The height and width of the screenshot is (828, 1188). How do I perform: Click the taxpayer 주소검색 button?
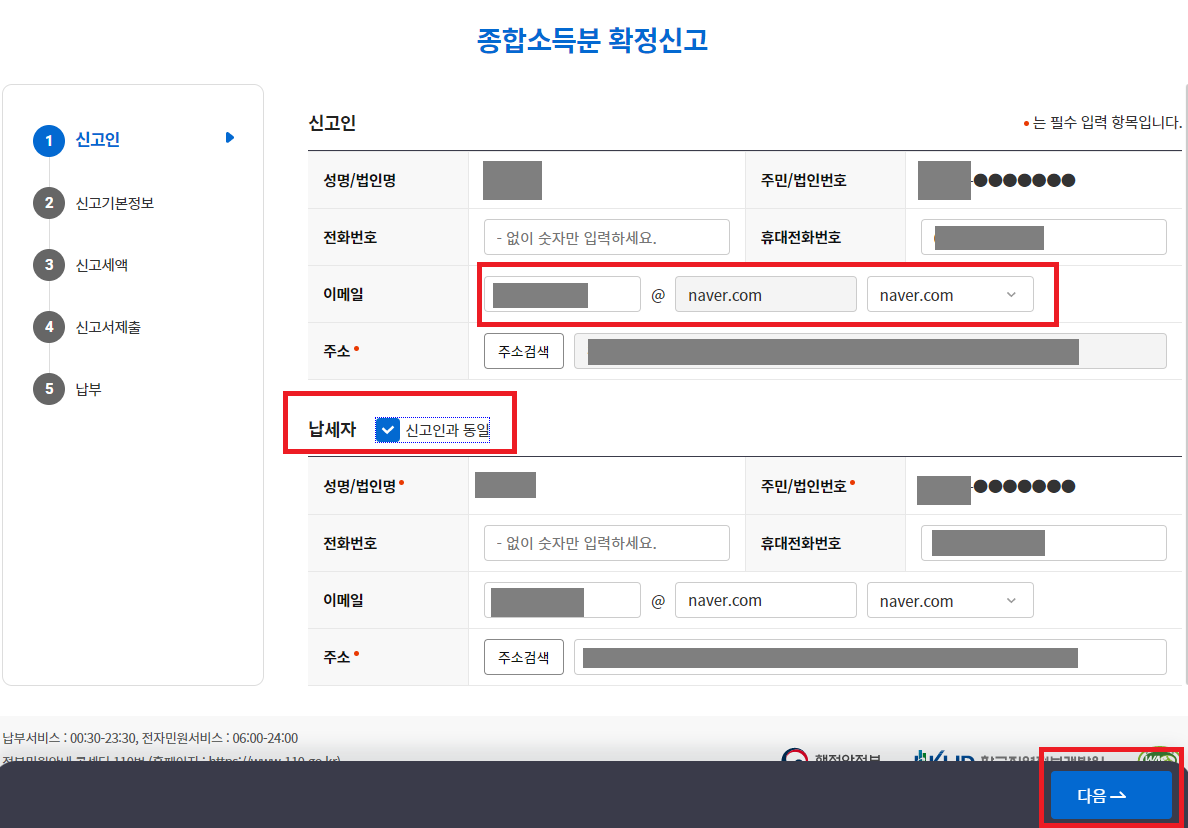click(x=523, y=657)
